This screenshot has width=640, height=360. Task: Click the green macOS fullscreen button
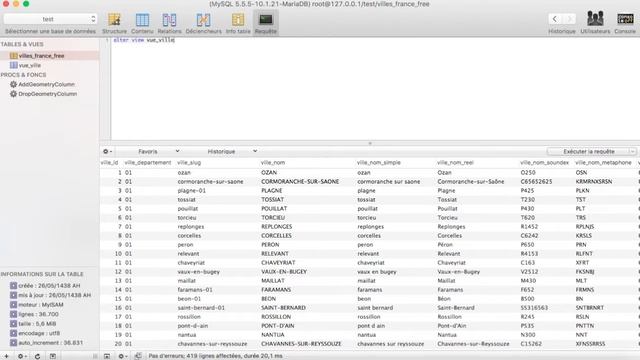(26, 4)
